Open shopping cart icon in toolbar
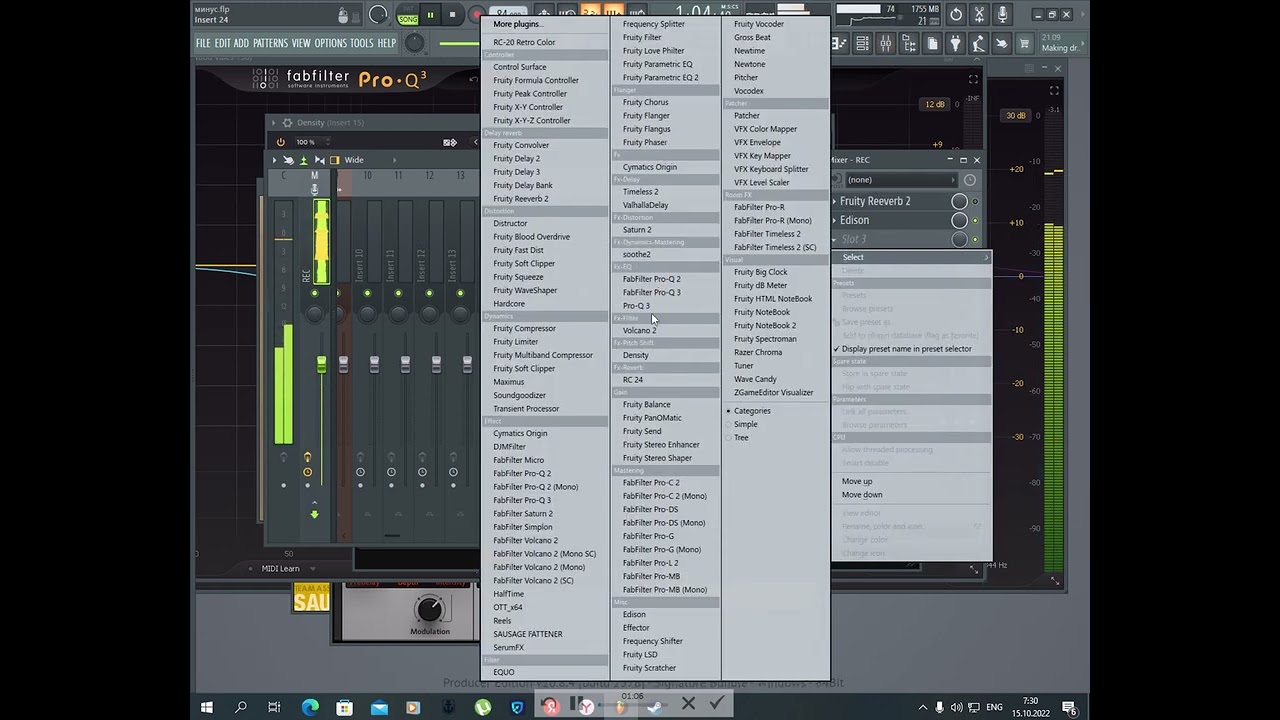The width and height of the screenshot is (1280, 720). [1024, 44]
